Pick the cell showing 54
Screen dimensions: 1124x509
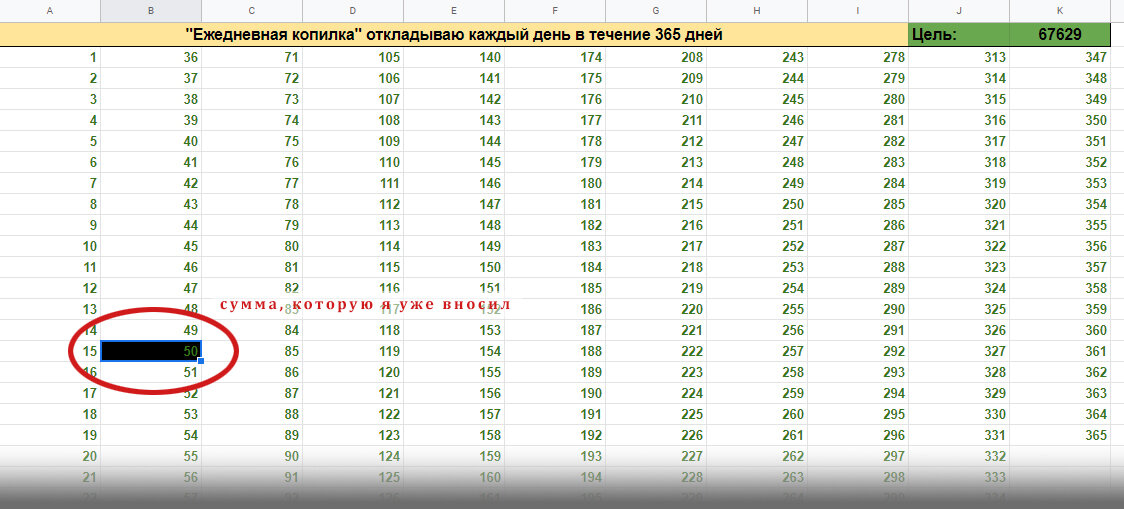click(151, 435)
